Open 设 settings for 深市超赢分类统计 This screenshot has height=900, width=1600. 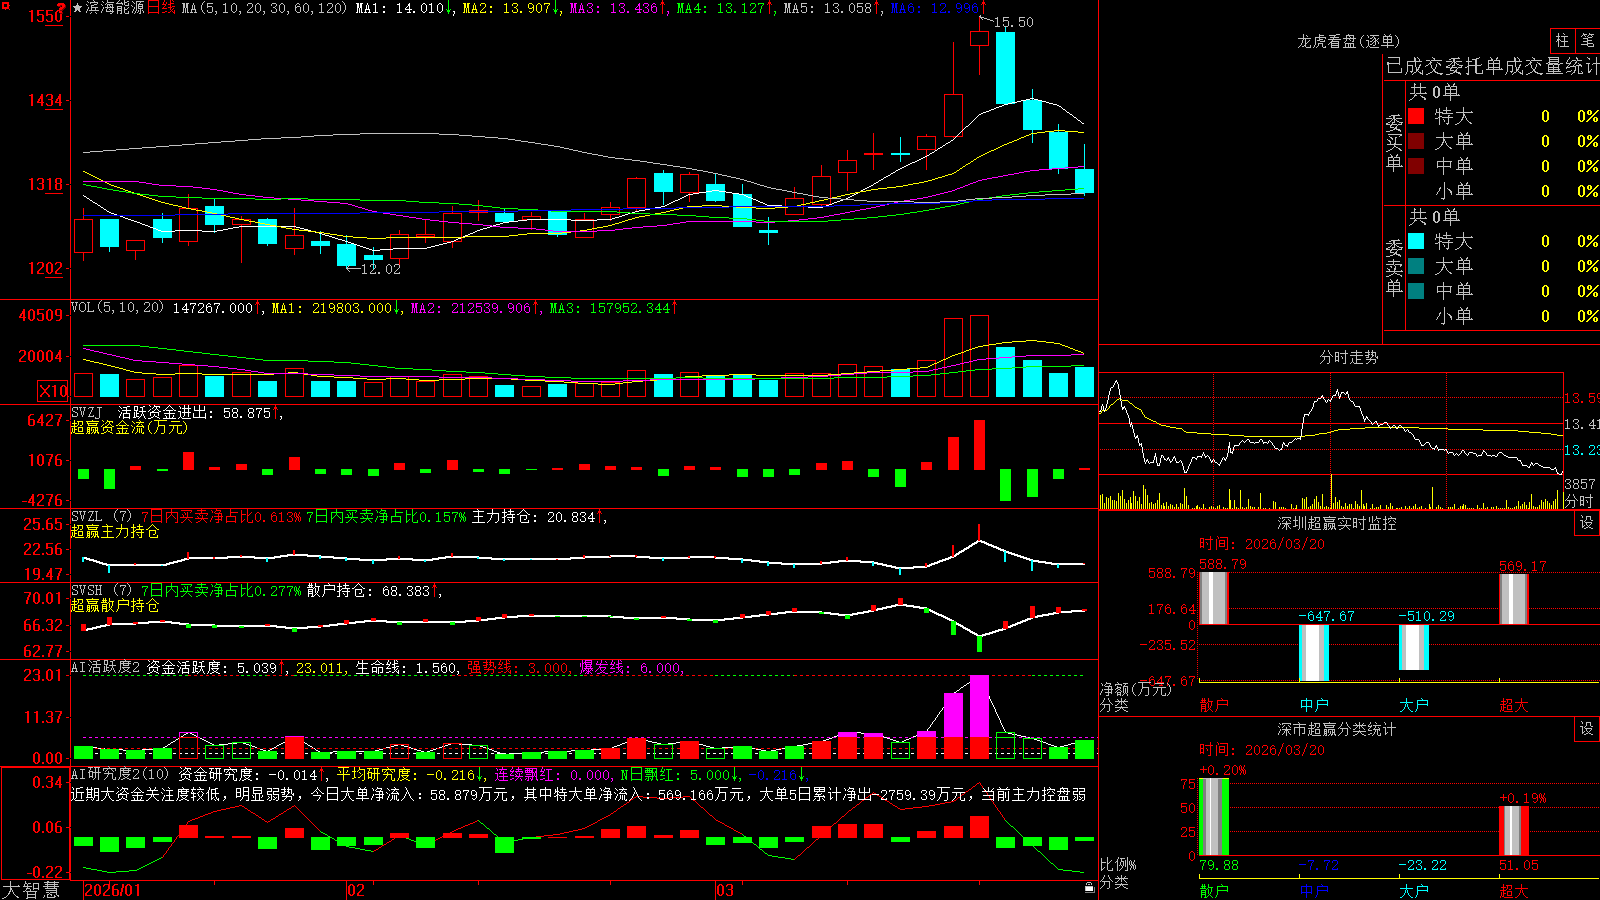pos(1587,729)
